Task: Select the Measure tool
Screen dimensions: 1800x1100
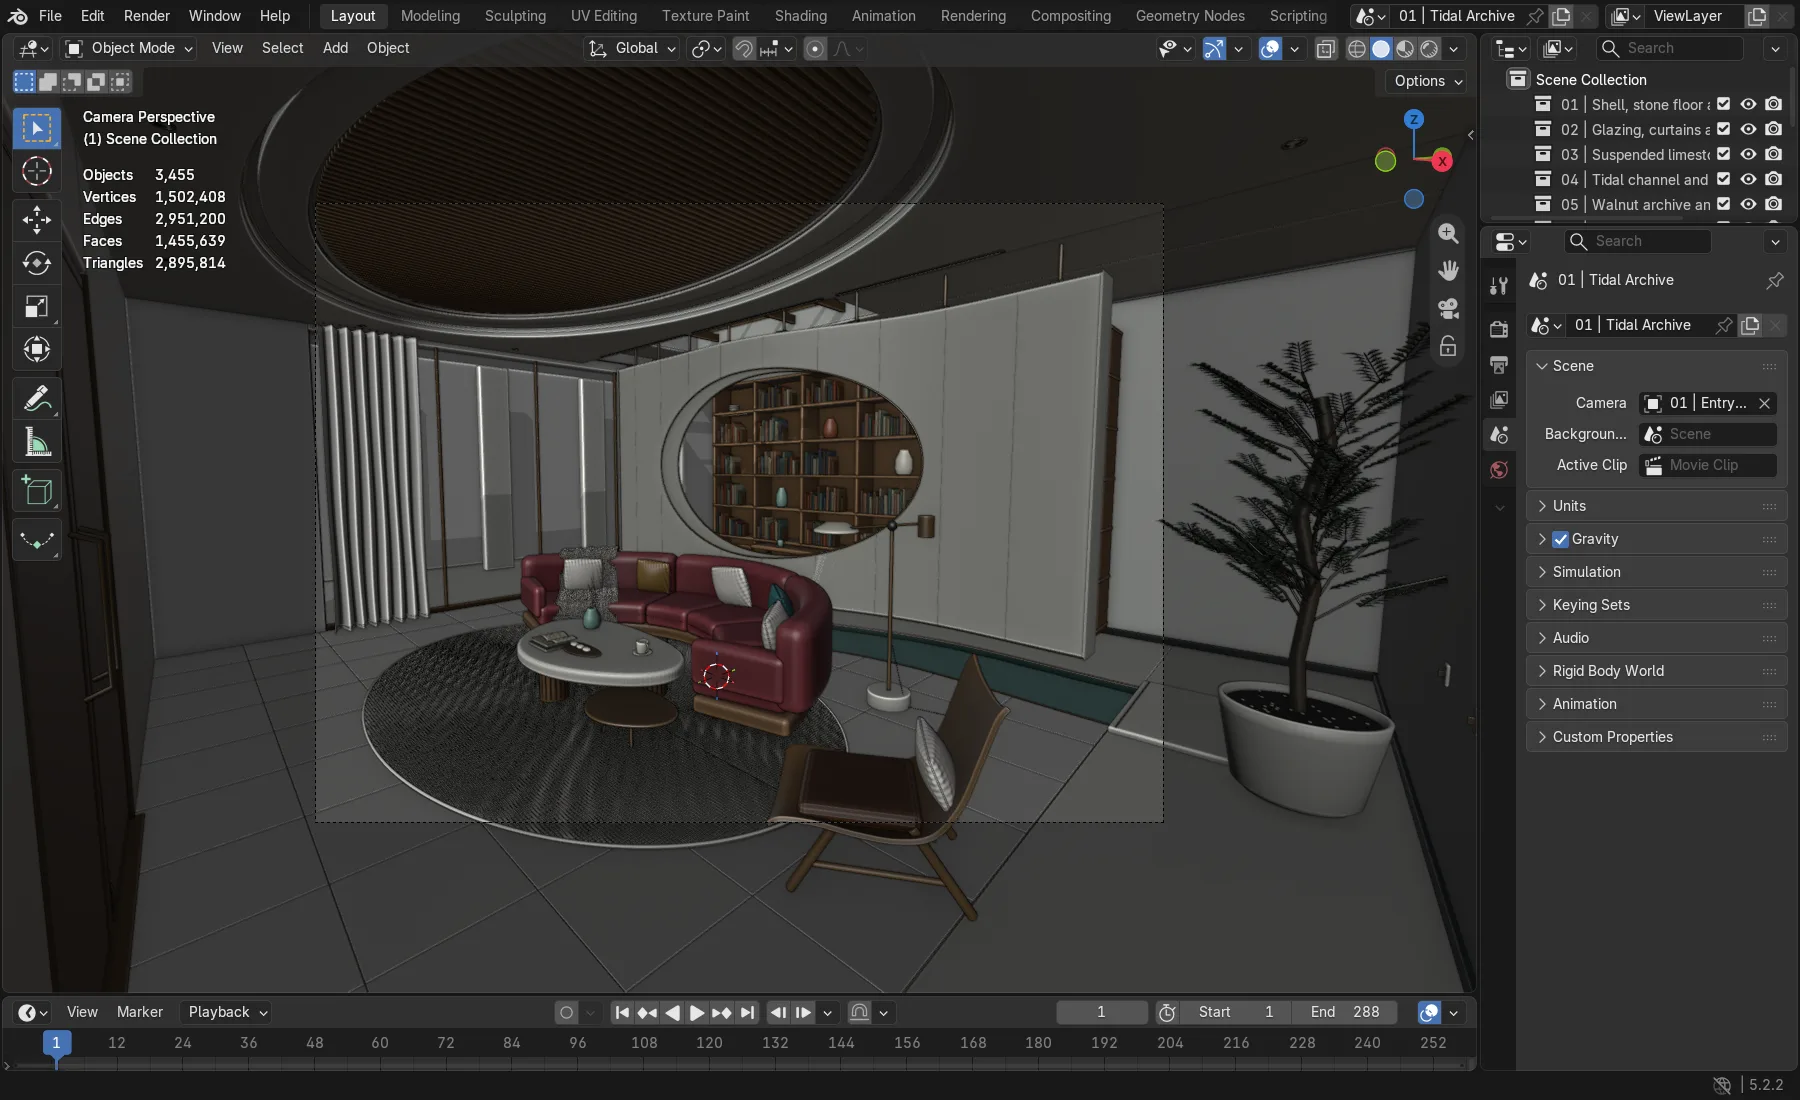Action: click(37, 442)
